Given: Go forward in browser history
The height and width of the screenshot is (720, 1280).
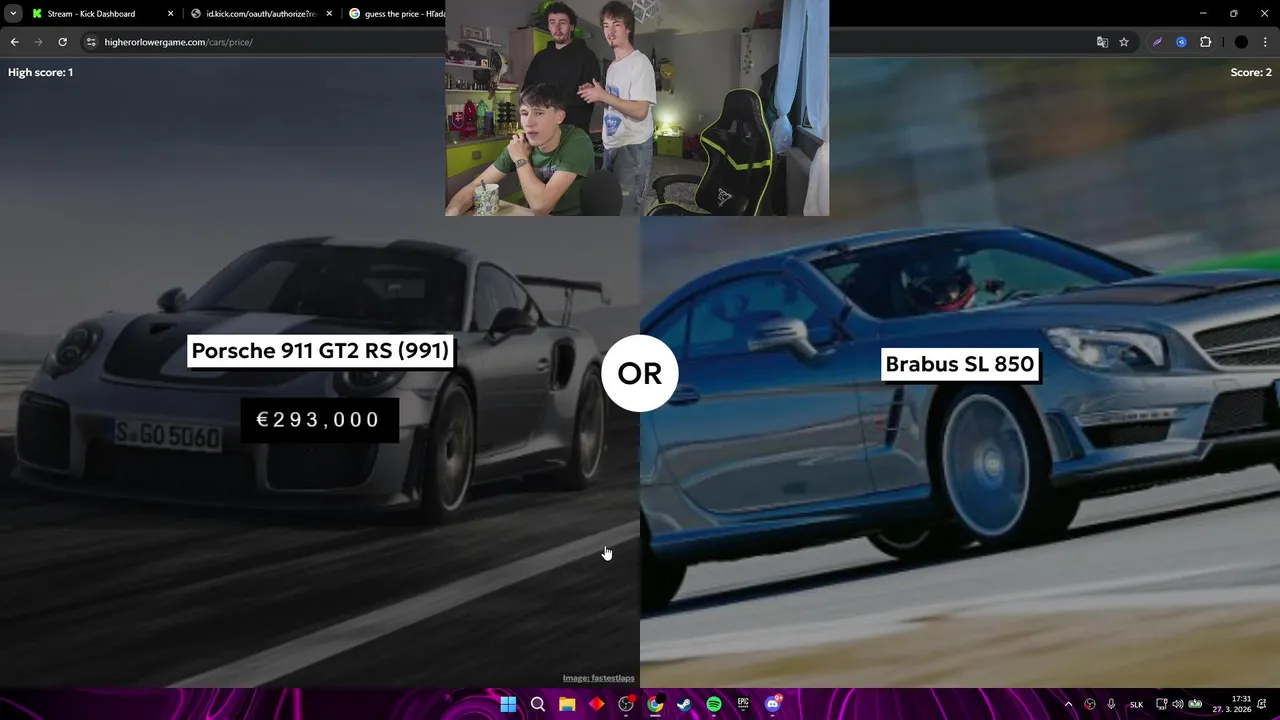Looking at the screenshot, I should point(38,42).
